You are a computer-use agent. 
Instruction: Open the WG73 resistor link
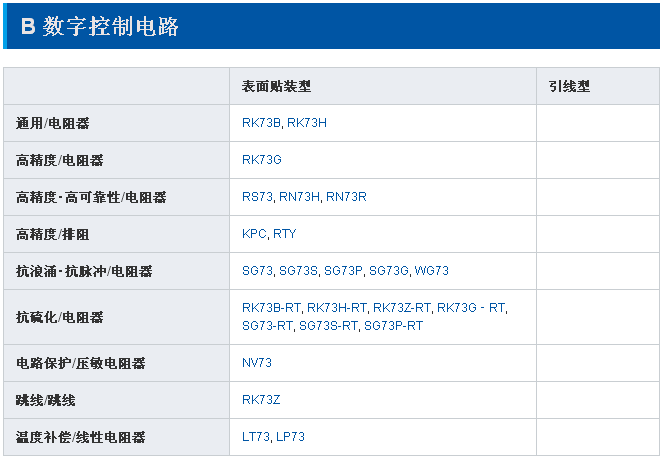(x=432, y=271)
